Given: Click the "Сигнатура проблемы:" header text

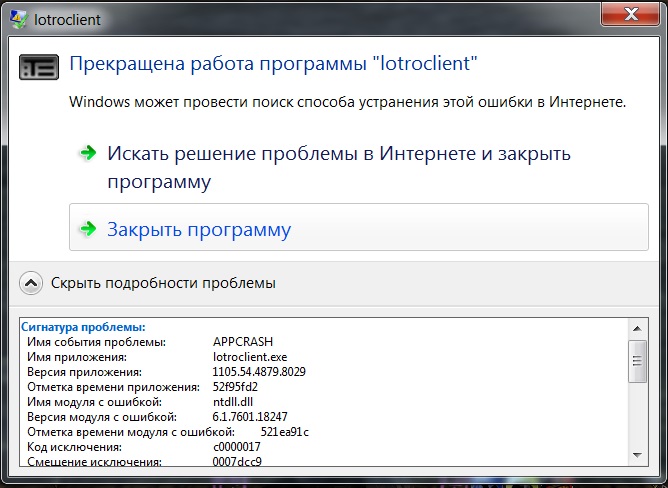Looking at the screenshot, I should coord(84,327).
